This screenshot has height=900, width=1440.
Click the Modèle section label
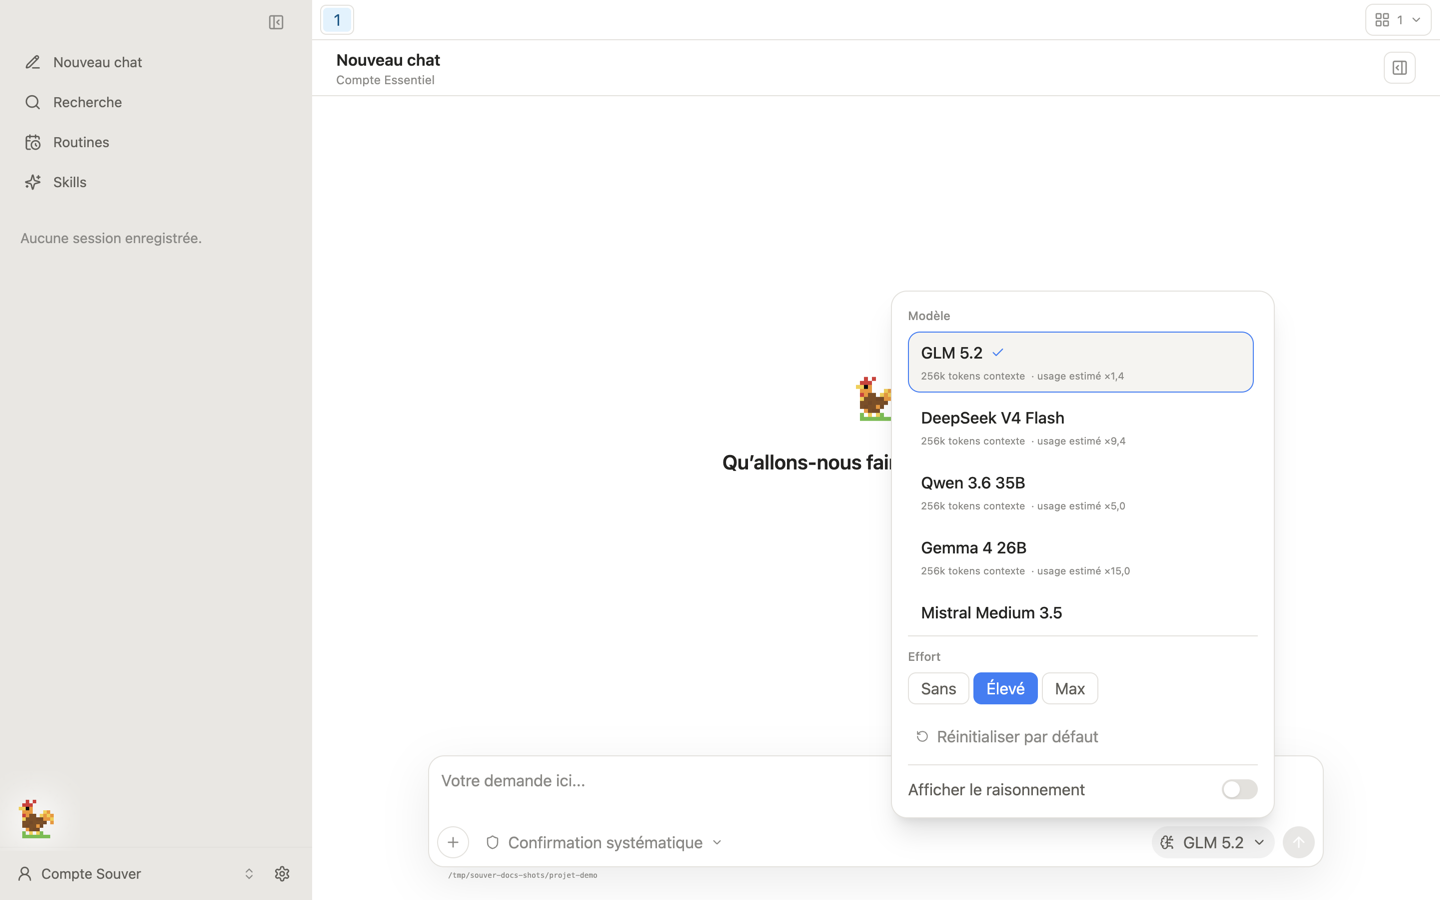(x=929, y=316)
